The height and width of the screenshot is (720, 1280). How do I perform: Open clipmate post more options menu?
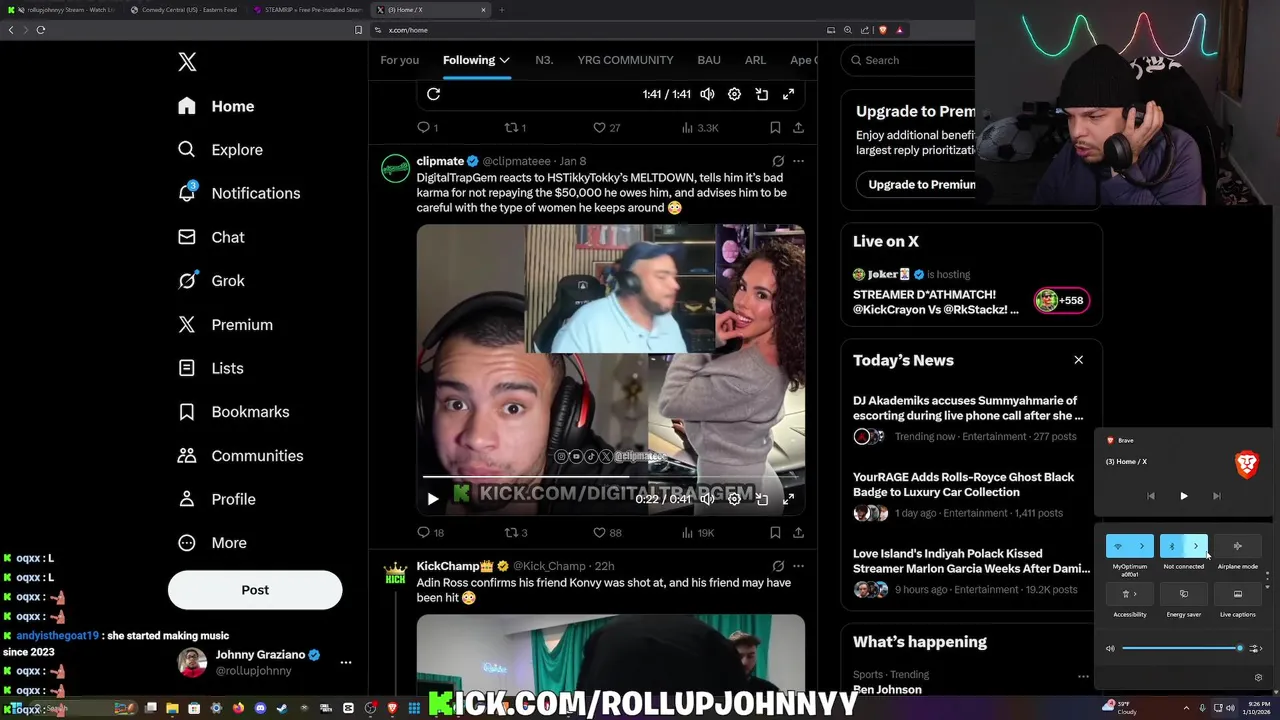pos(798,161)
